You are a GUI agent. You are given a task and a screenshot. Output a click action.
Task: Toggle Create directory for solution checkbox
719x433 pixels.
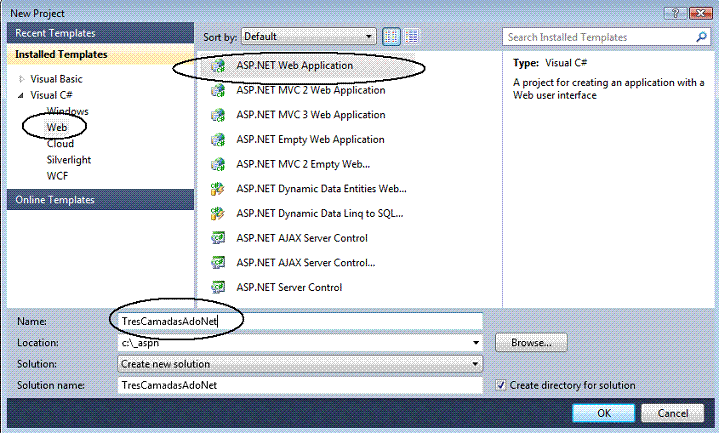(x=501, y=385)
